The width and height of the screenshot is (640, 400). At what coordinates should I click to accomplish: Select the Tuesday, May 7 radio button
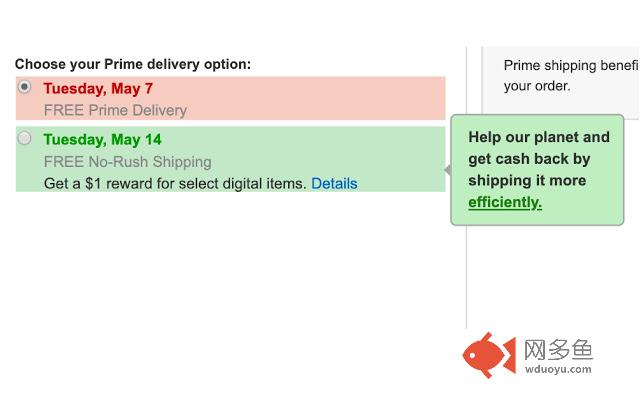tap(24, 87)
